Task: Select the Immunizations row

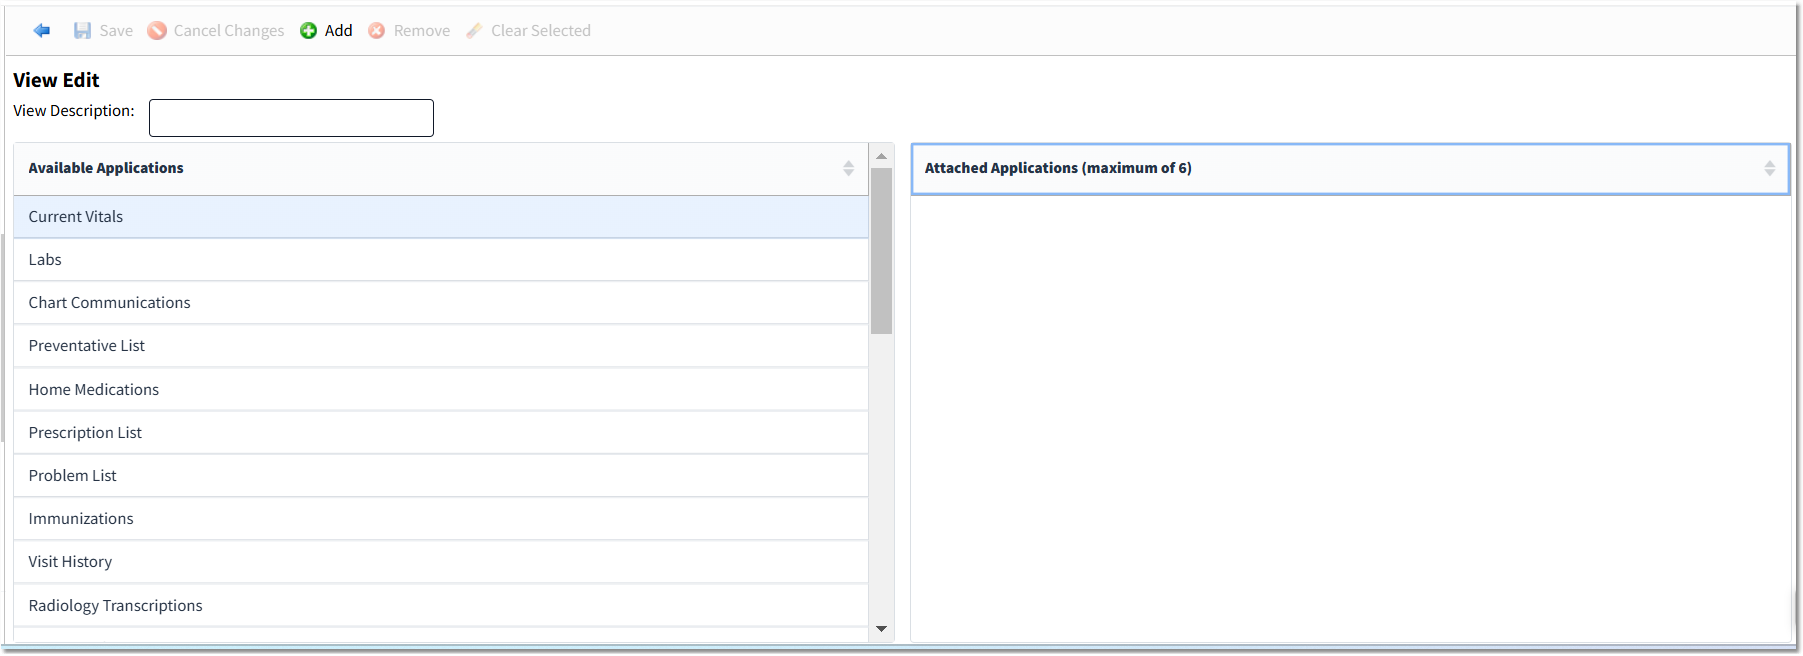Action: coord(441,519)
